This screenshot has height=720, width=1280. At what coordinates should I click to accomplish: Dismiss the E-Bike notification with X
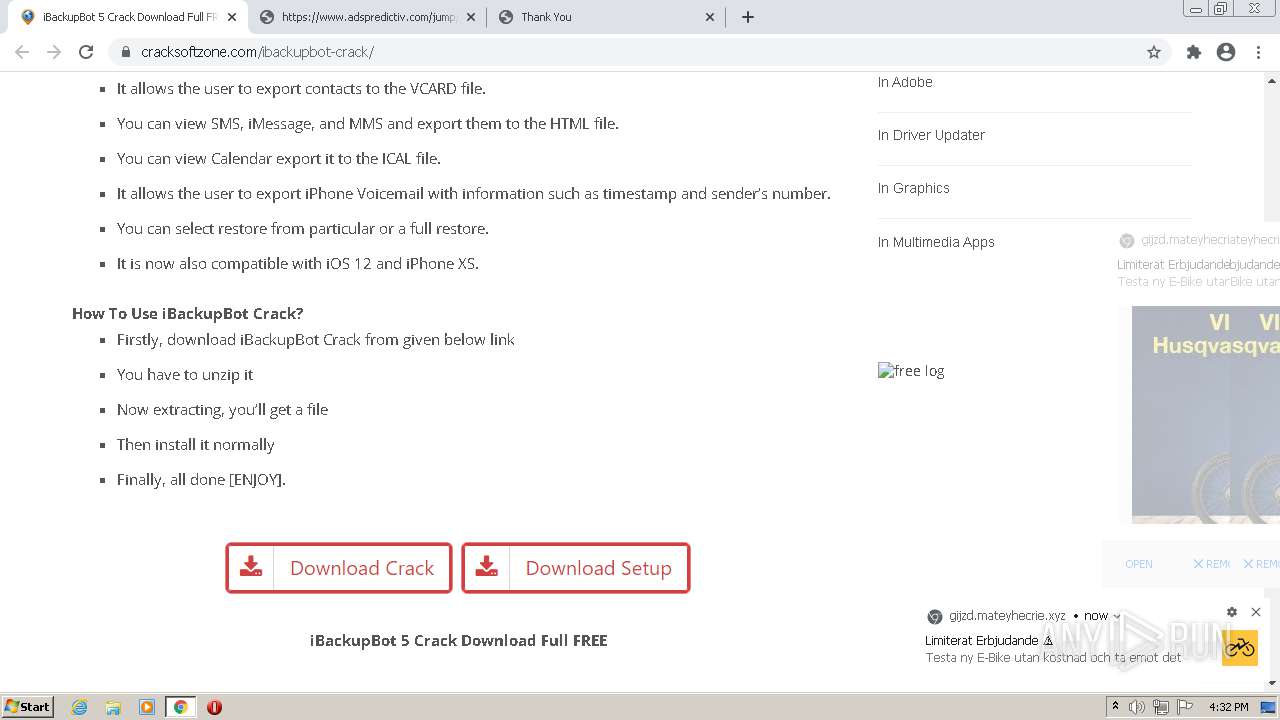click(x=1256, y=612)
